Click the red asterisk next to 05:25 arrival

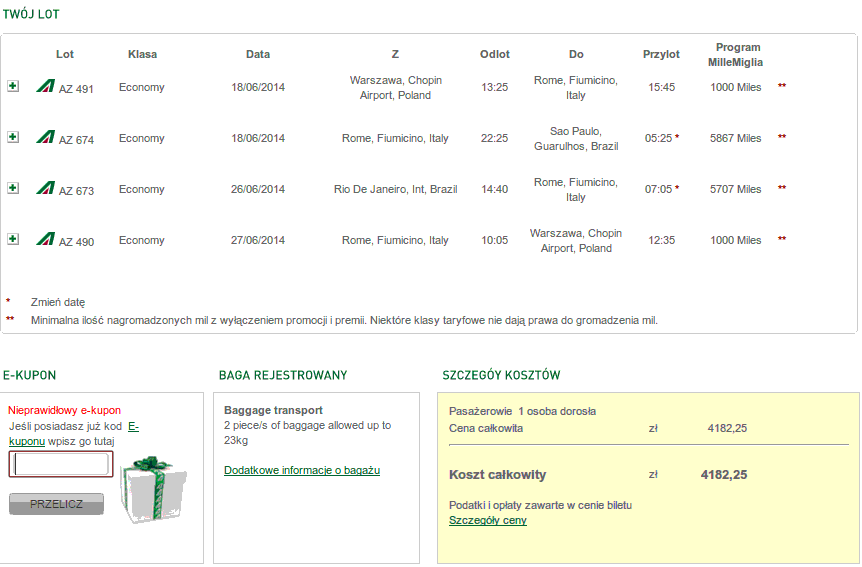677,136
